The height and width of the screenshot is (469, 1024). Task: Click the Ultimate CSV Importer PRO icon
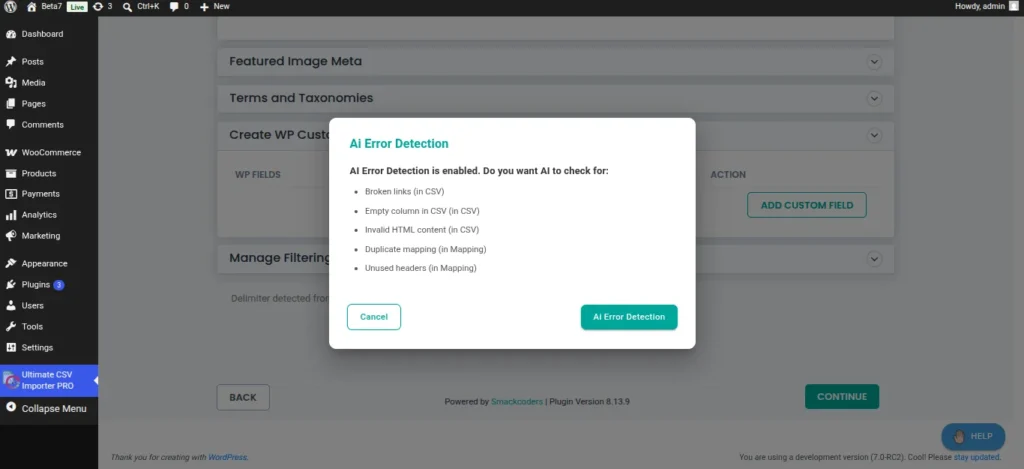pyautogui.click(x=10, y=380)
